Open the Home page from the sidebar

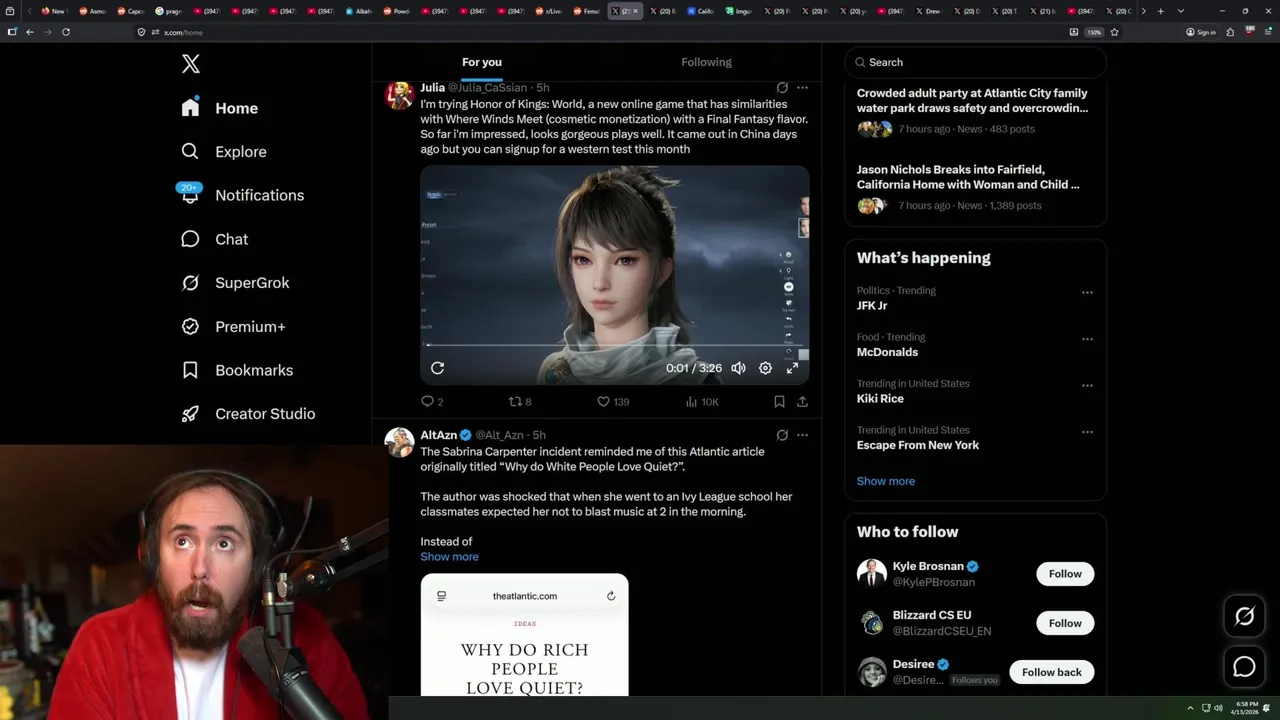220,108
